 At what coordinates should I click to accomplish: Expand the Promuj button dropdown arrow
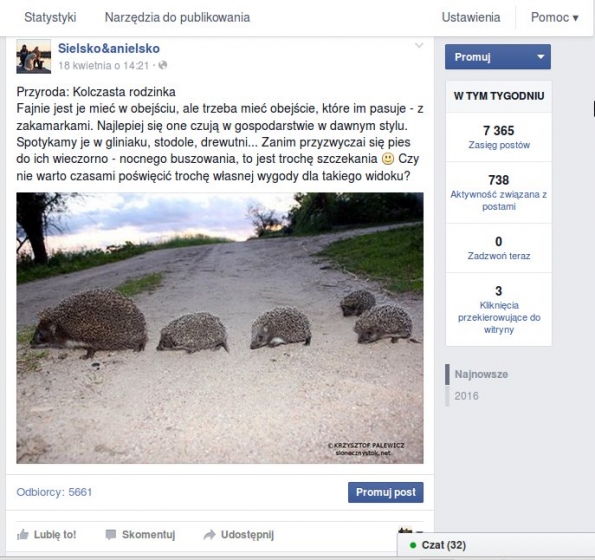click(540, 57)
